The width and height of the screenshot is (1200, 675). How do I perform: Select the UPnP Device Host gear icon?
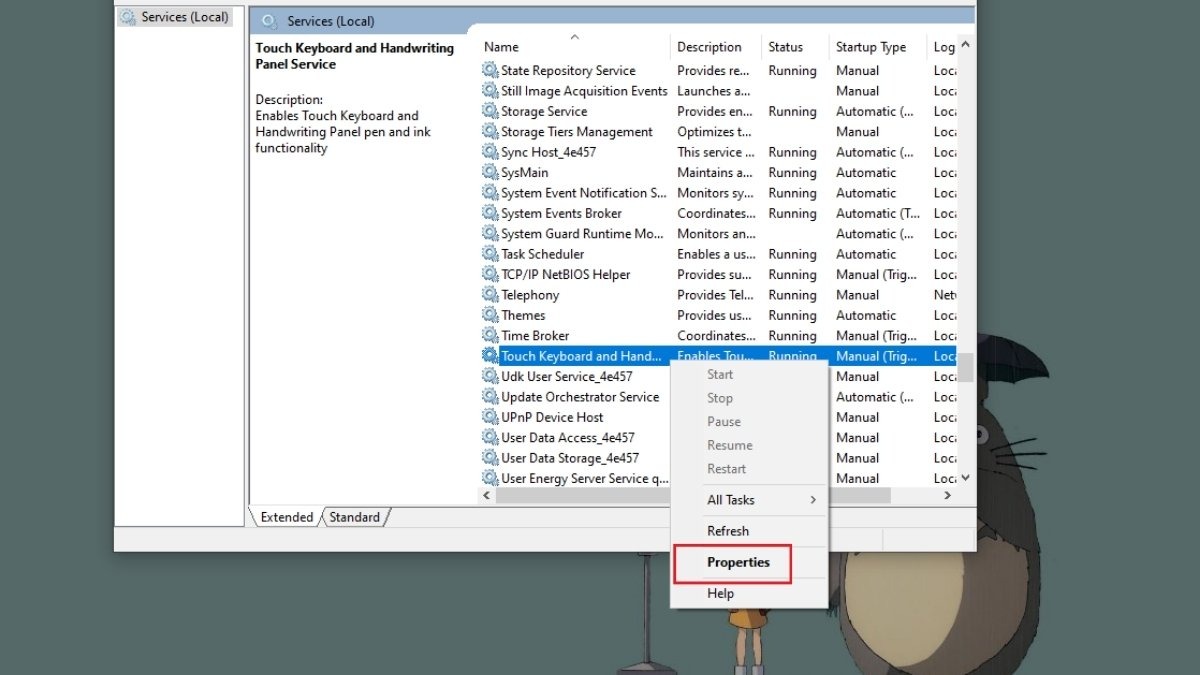coord(490,417)
